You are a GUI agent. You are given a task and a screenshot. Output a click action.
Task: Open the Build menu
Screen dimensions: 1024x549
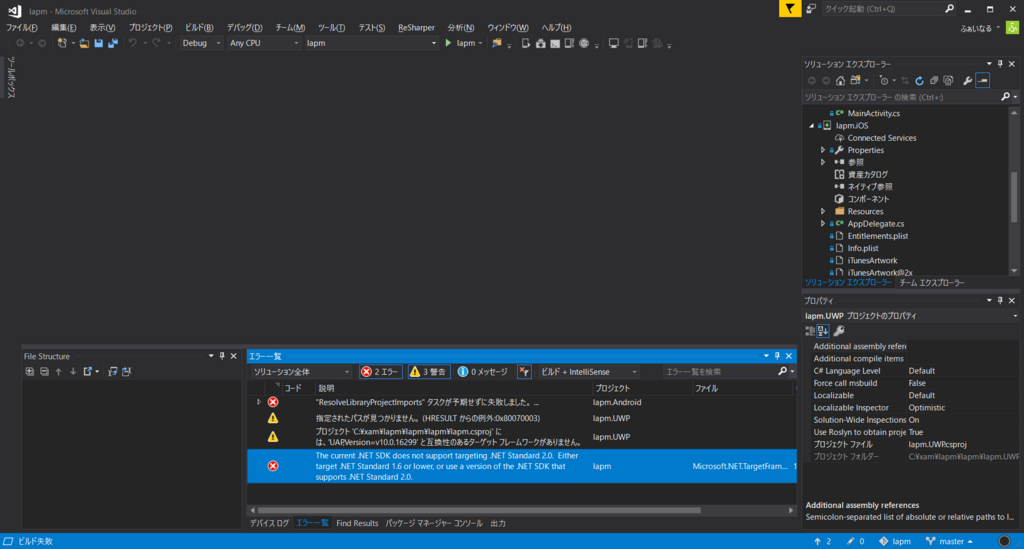pyautogui.click(x=199, y=27)
